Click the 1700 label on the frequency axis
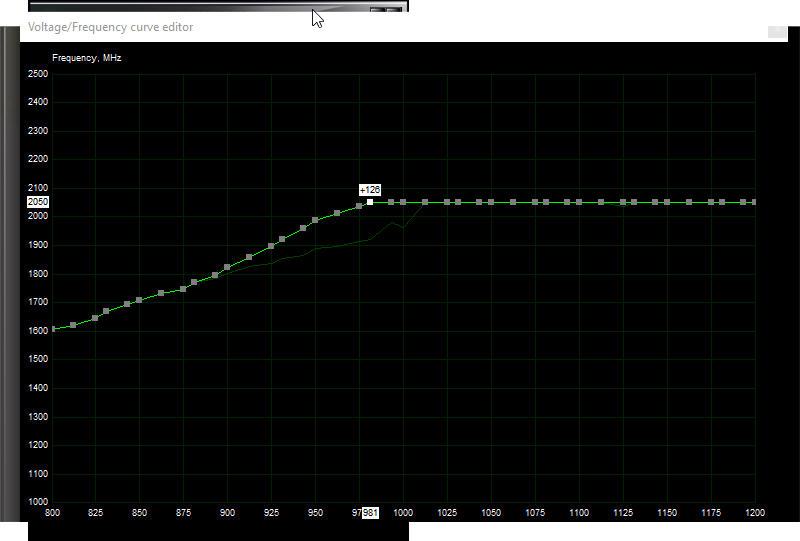The height and width of the screenshot is (541, 800). point(38,302)
